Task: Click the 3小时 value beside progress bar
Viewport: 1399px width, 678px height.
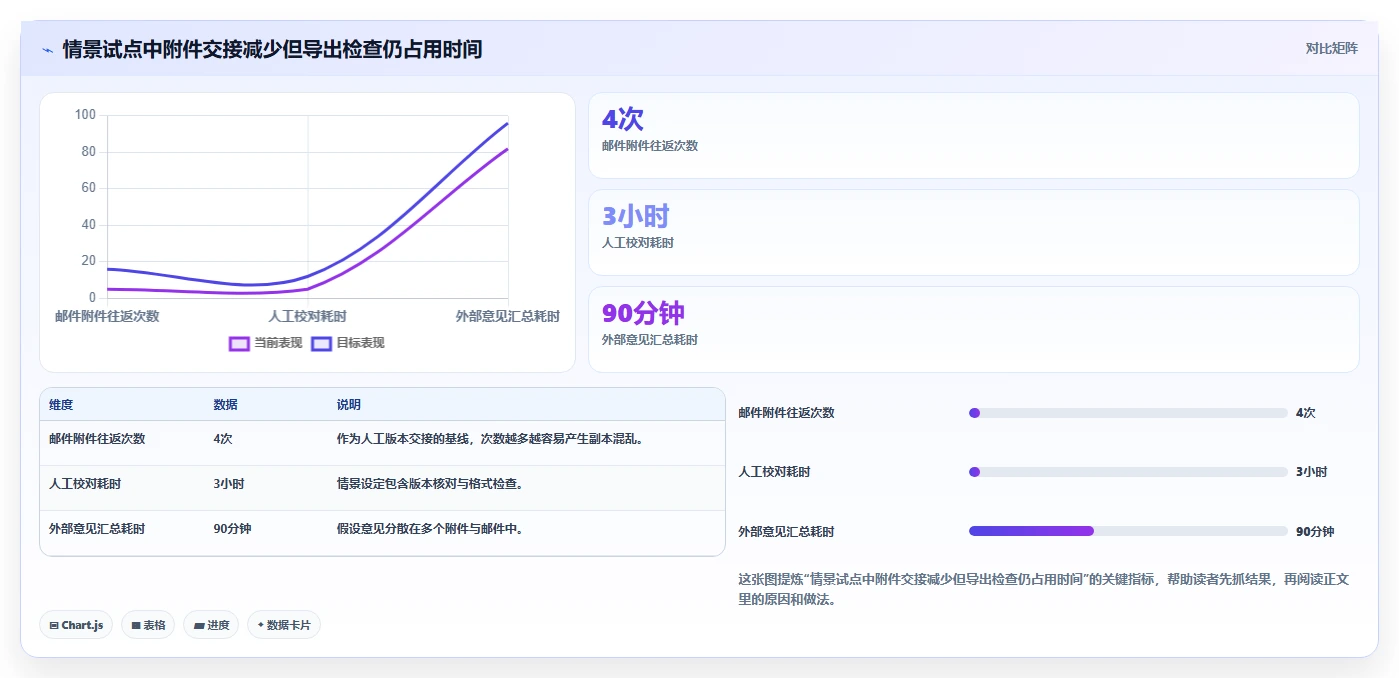Action: [x=1312, y=472]
